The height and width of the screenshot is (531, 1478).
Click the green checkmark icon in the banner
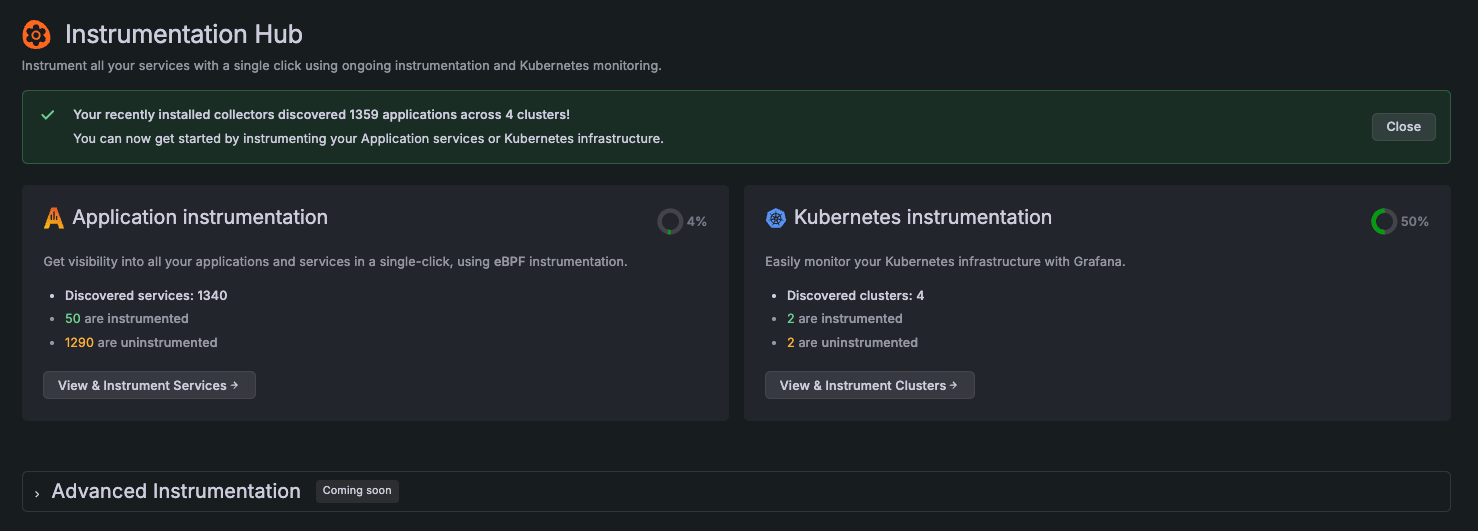pos(47,115)
